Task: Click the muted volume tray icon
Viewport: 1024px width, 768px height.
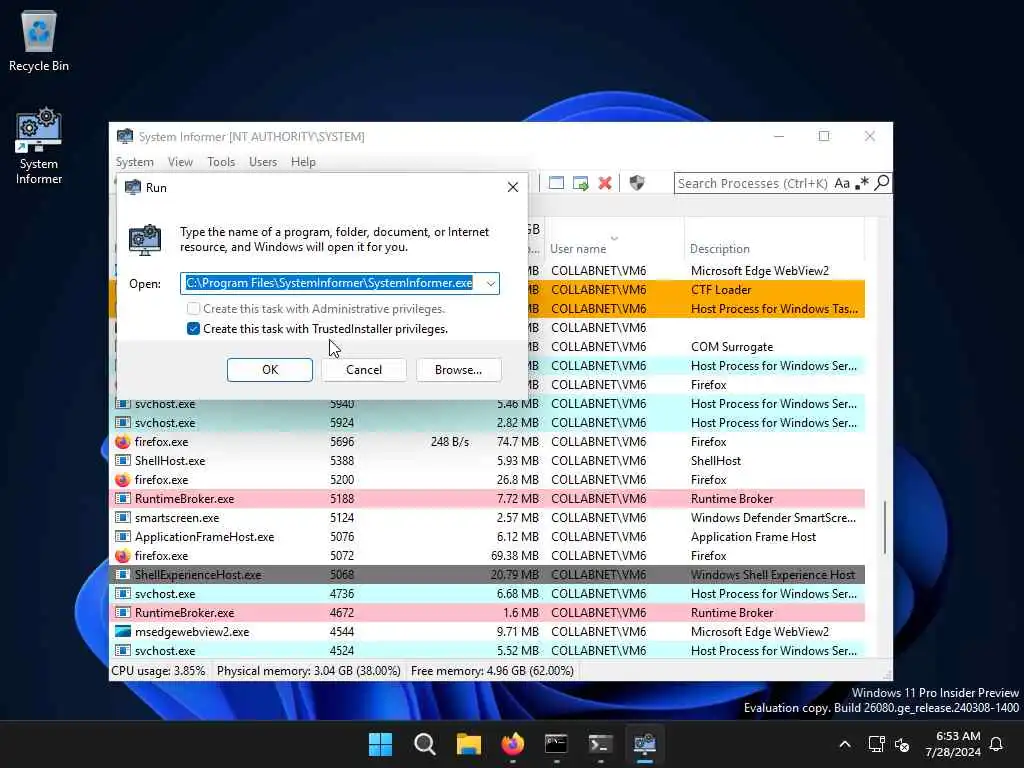Action: (x=902, y=744)
